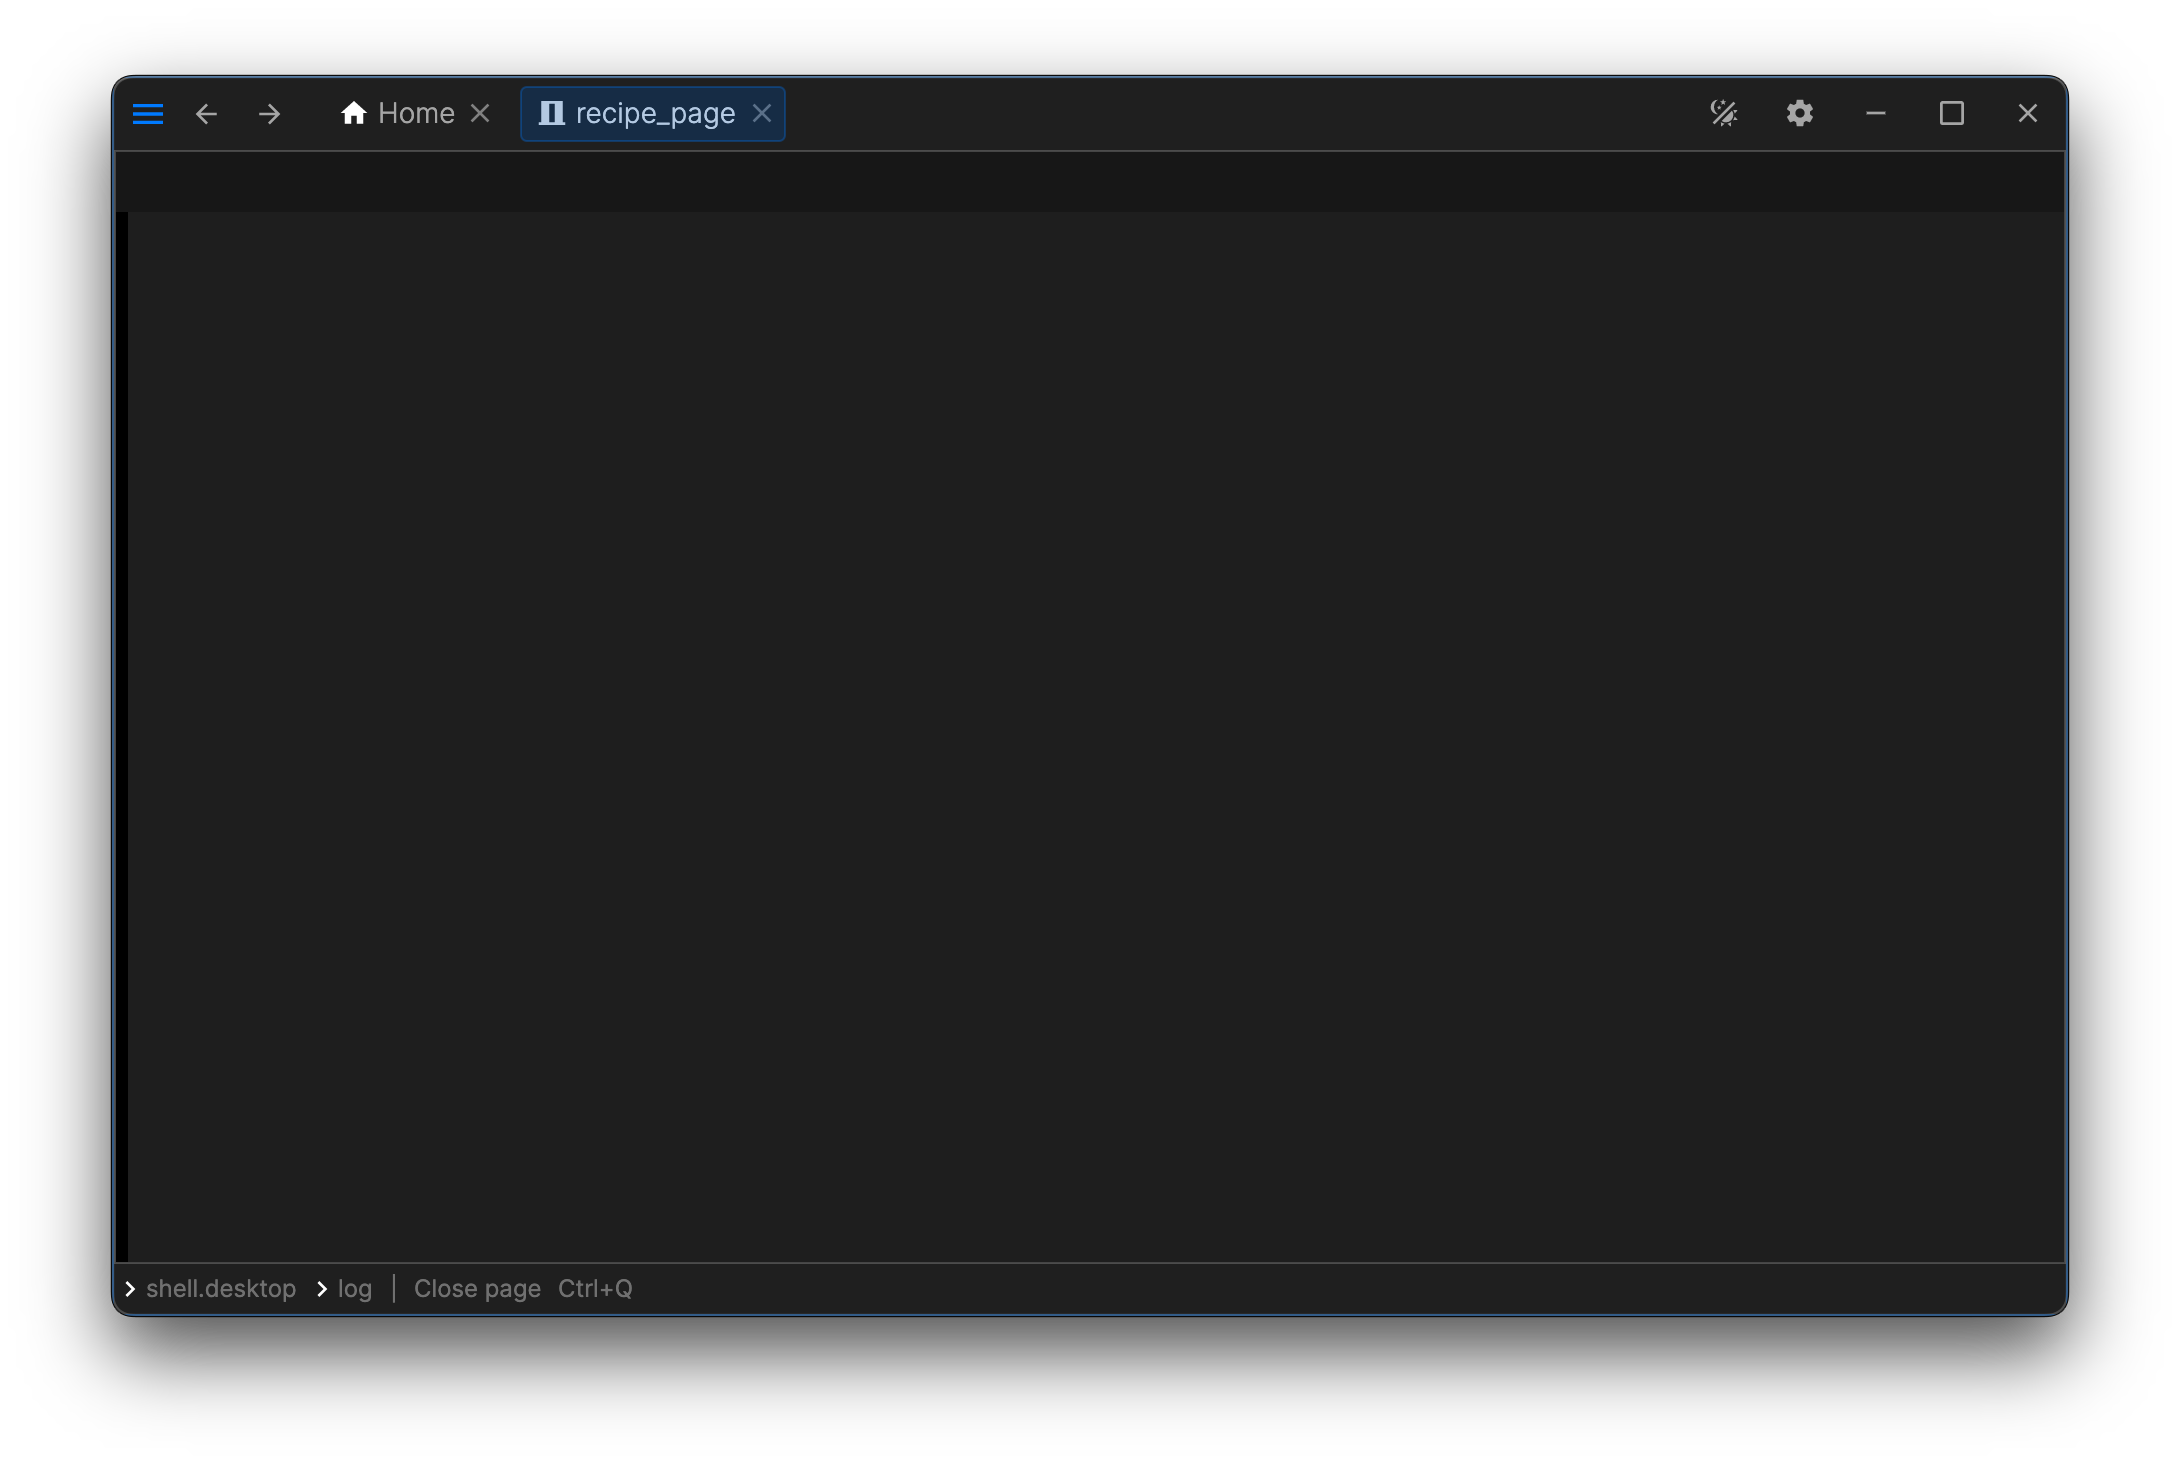This screenshot has width=2180, height=1464.
Task: Click the house icon on Home tab
Action: (x=353, y=114)
